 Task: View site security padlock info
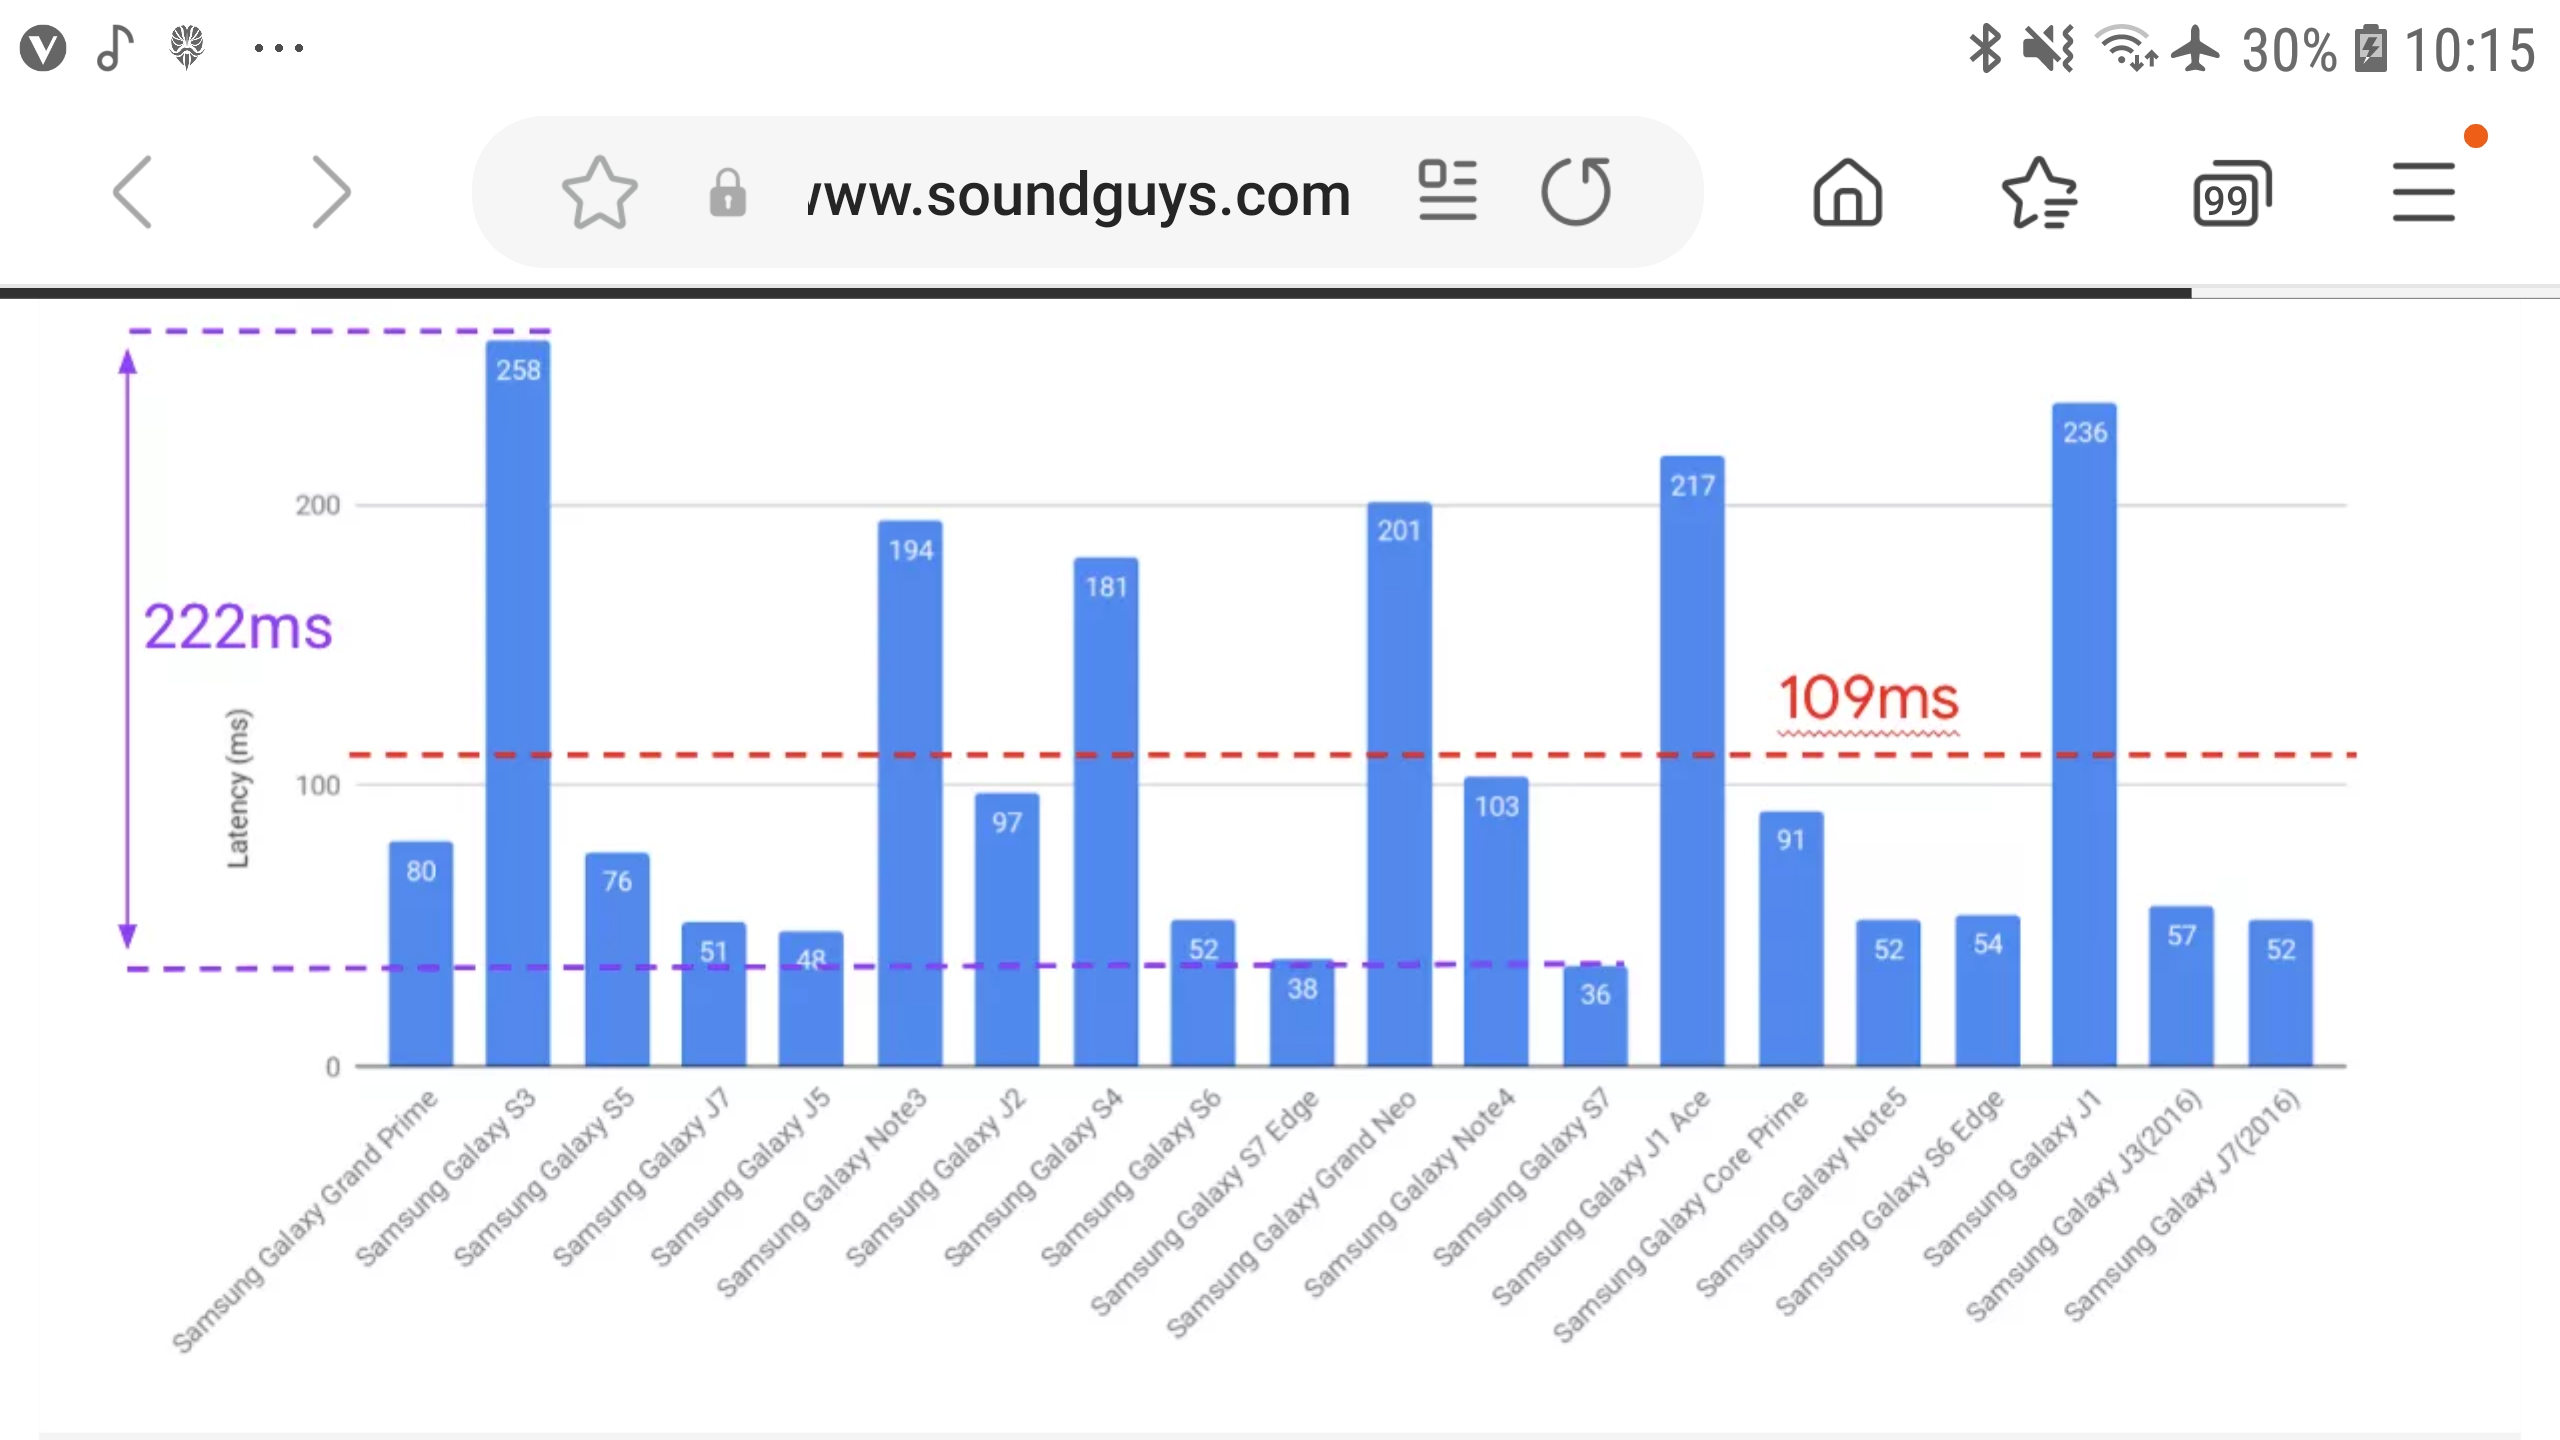click(x=728, y=192)
